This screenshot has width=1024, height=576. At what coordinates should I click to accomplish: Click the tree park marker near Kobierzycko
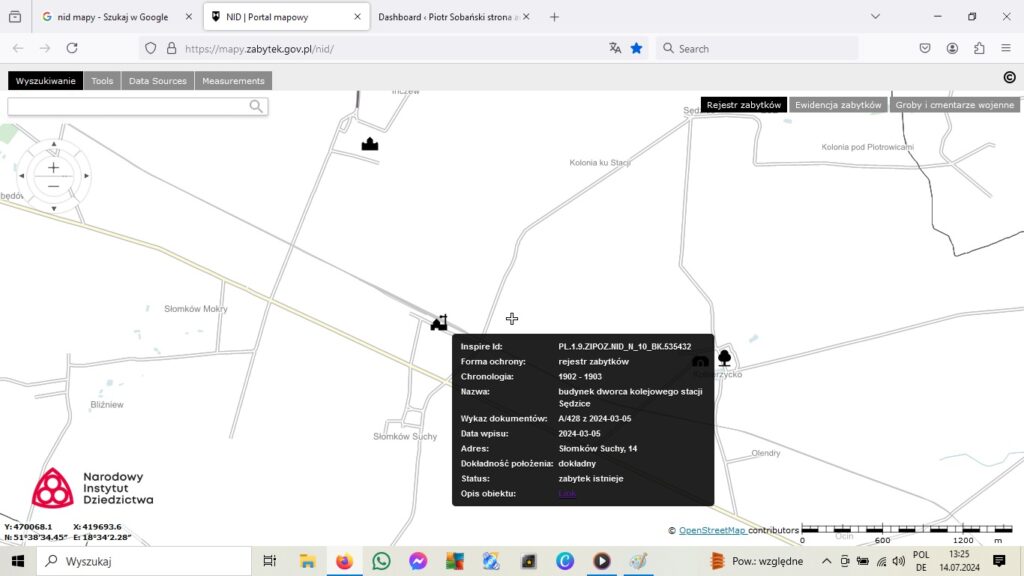coord(724,358)
